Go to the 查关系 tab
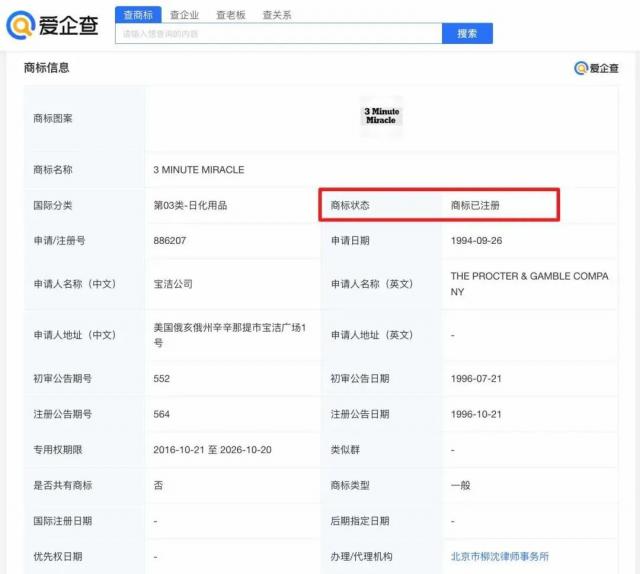 pyautogui.click(x=277, y=15)
